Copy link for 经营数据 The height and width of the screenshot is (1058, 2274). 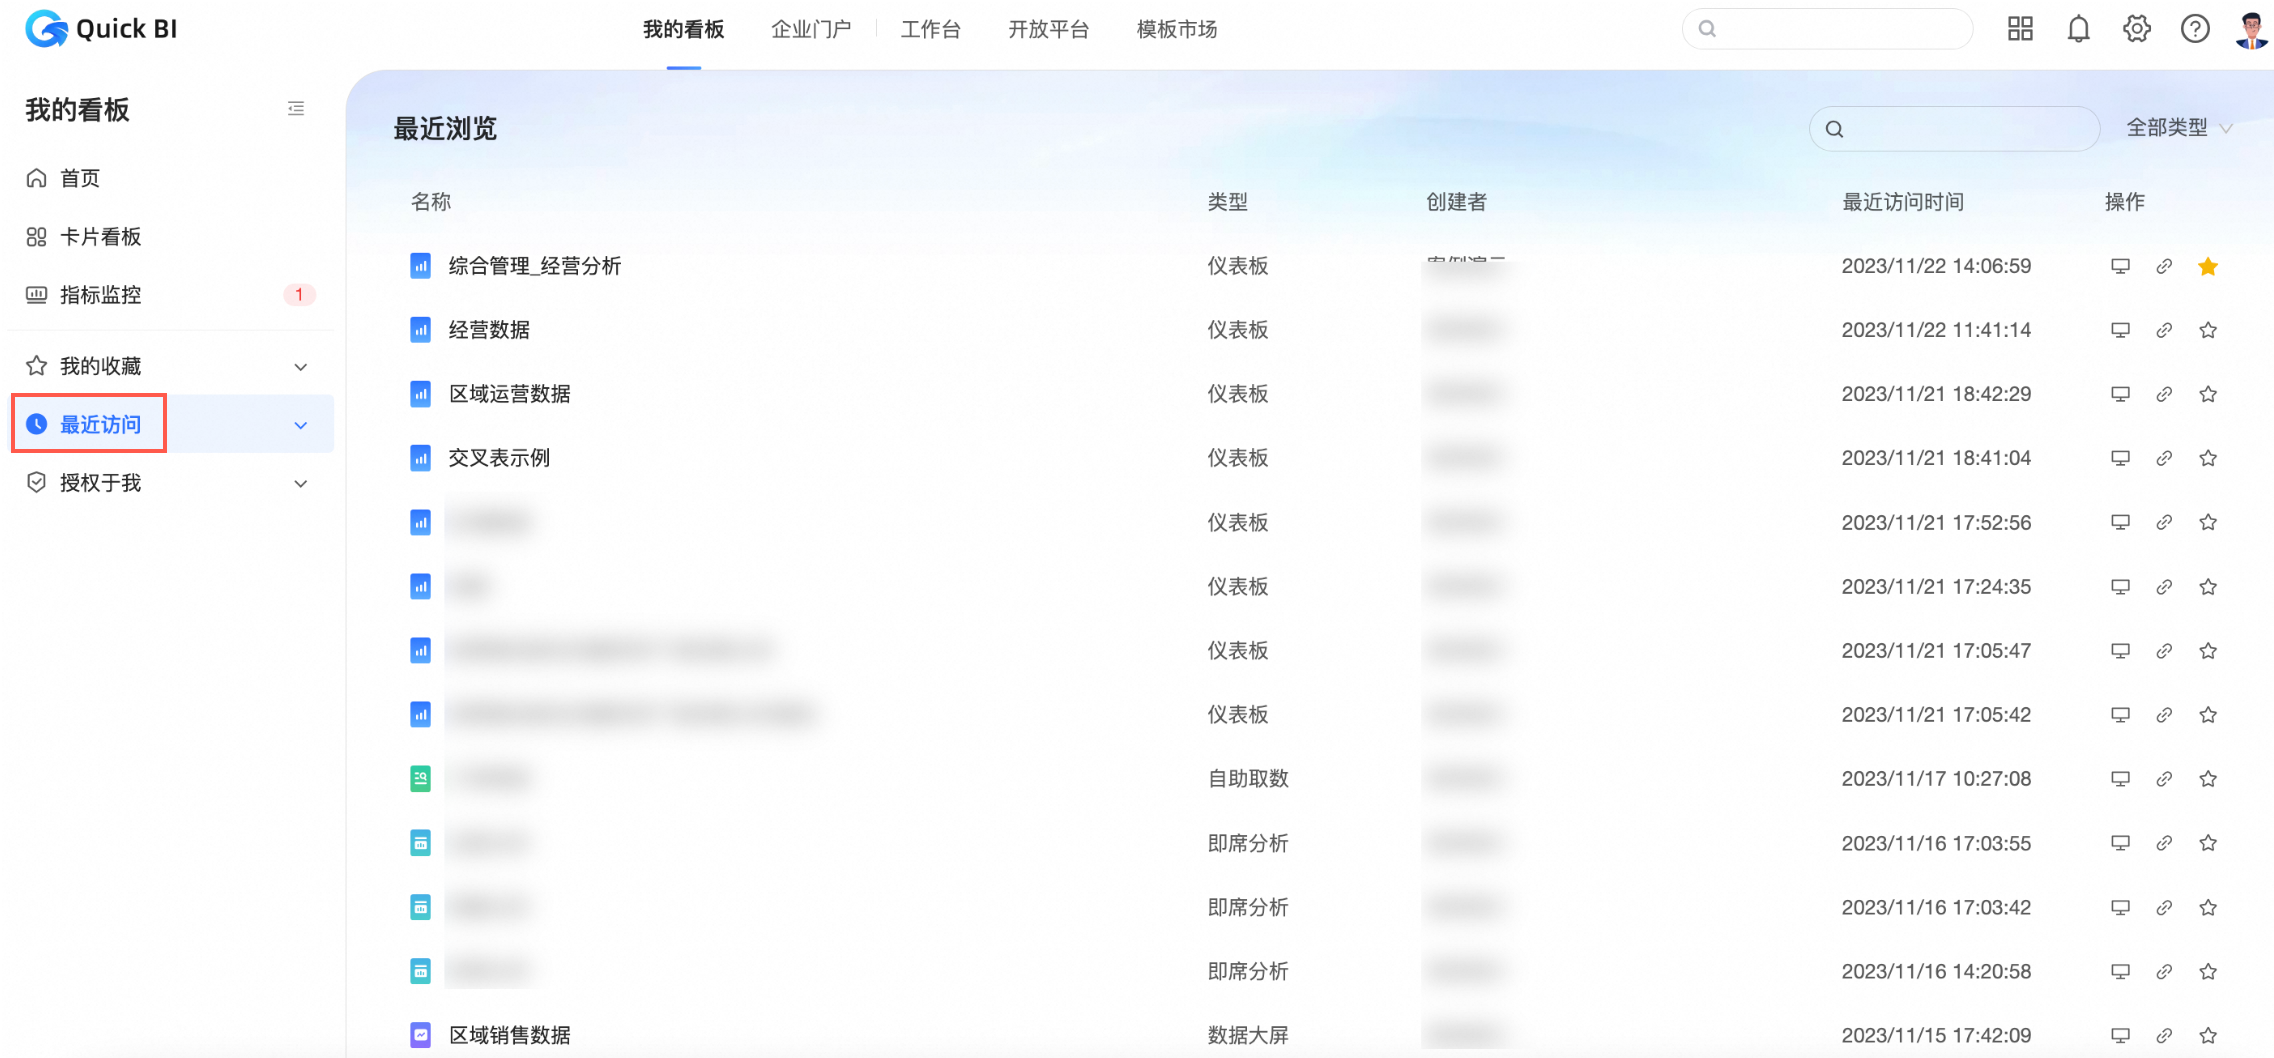[x=2164, y=330]
